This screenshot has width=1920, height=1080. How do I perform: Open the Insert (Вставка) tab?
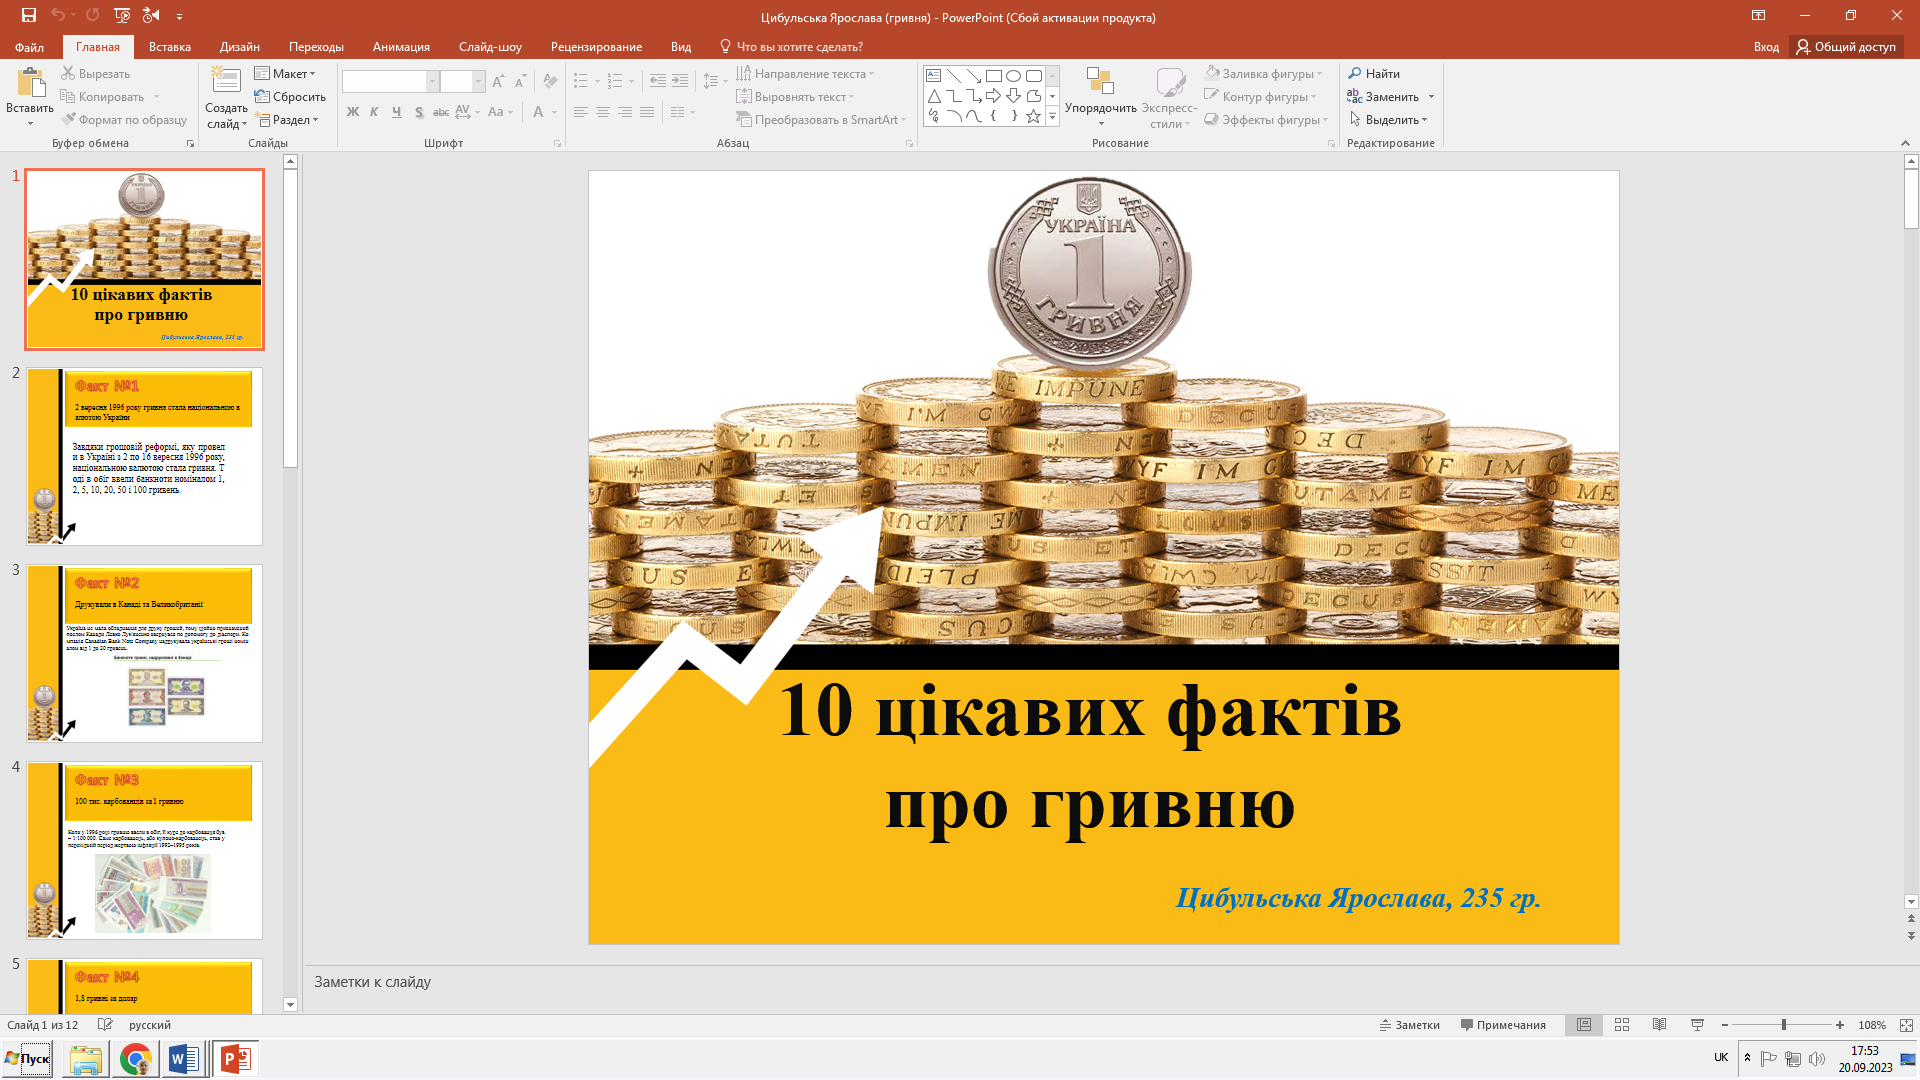click(x=169, y=47)
